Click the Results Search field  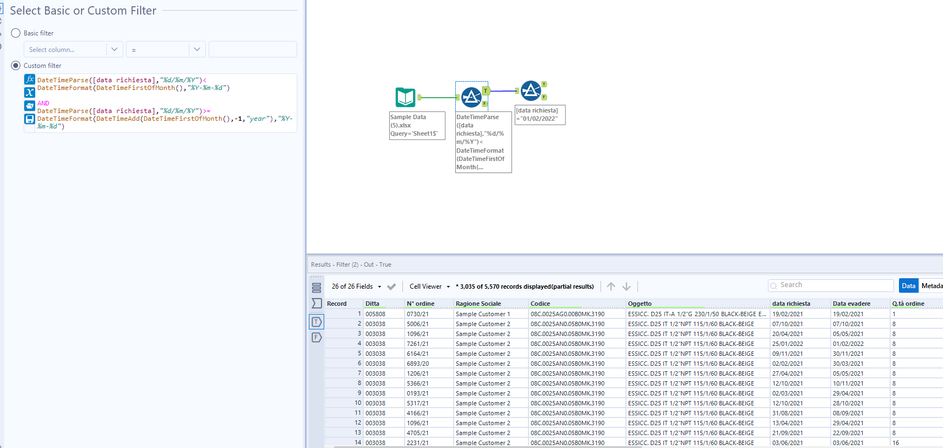tap(831, 285)
